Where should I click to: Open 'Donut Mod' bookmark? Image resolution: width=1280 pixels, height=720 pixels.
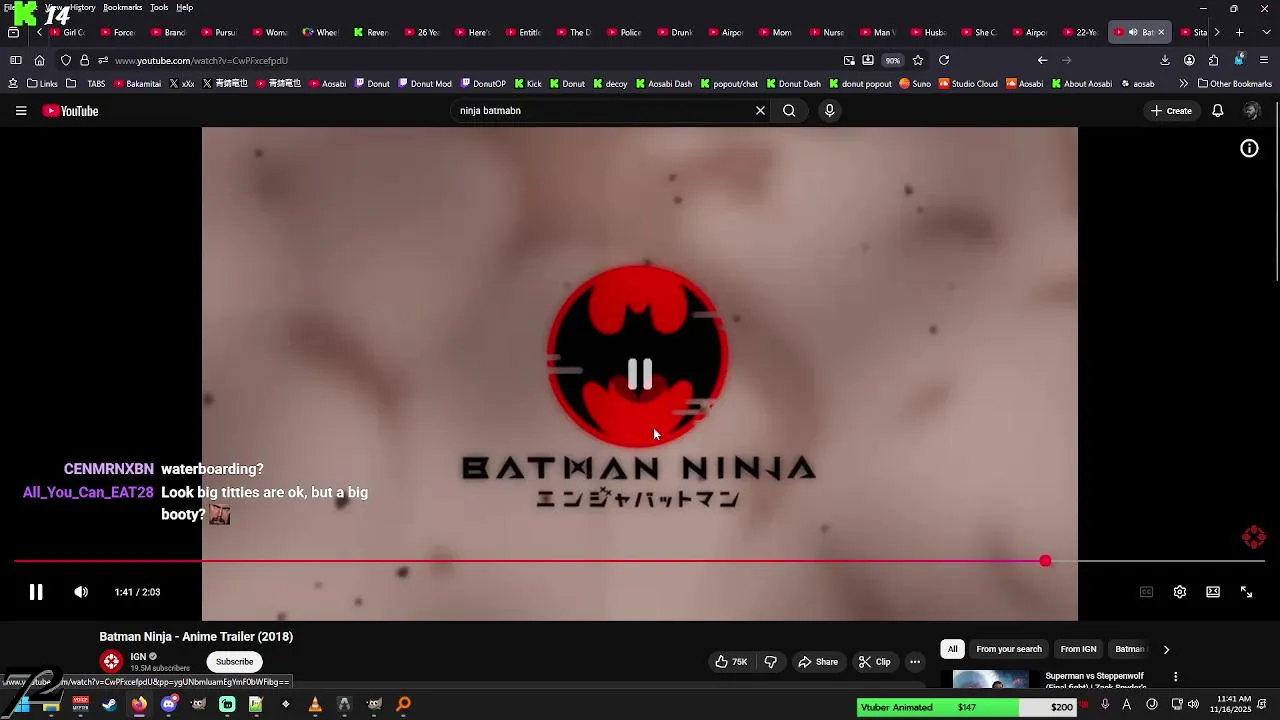[425, 84]
